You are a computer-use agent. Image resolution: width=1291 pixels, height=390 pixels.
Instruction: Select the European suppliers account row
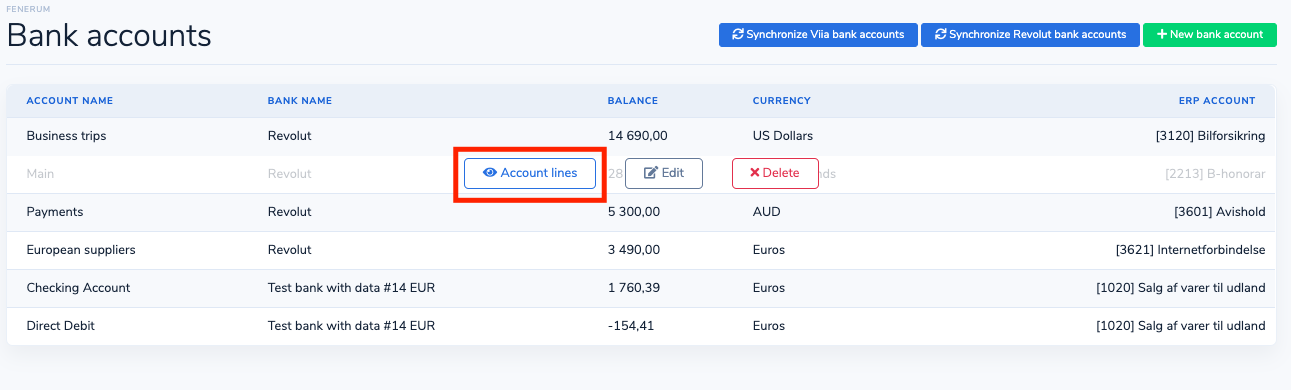(641, 250)
